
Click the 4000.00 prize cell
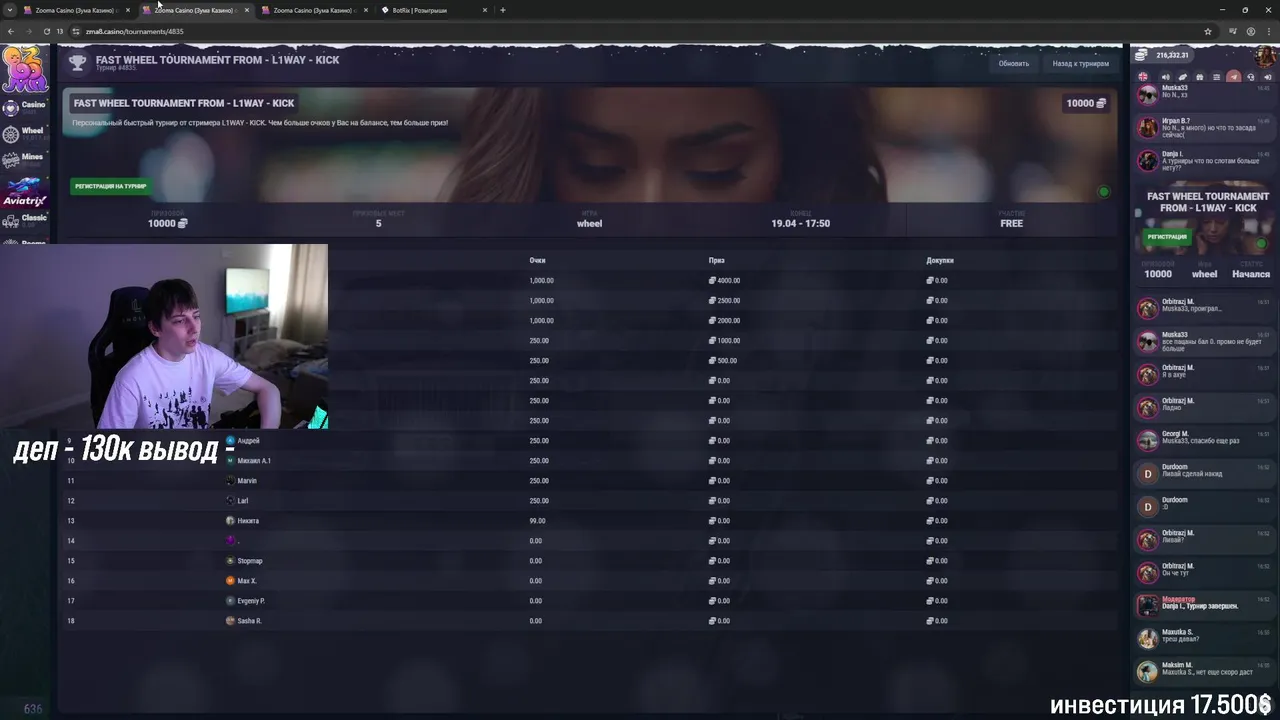725,281
